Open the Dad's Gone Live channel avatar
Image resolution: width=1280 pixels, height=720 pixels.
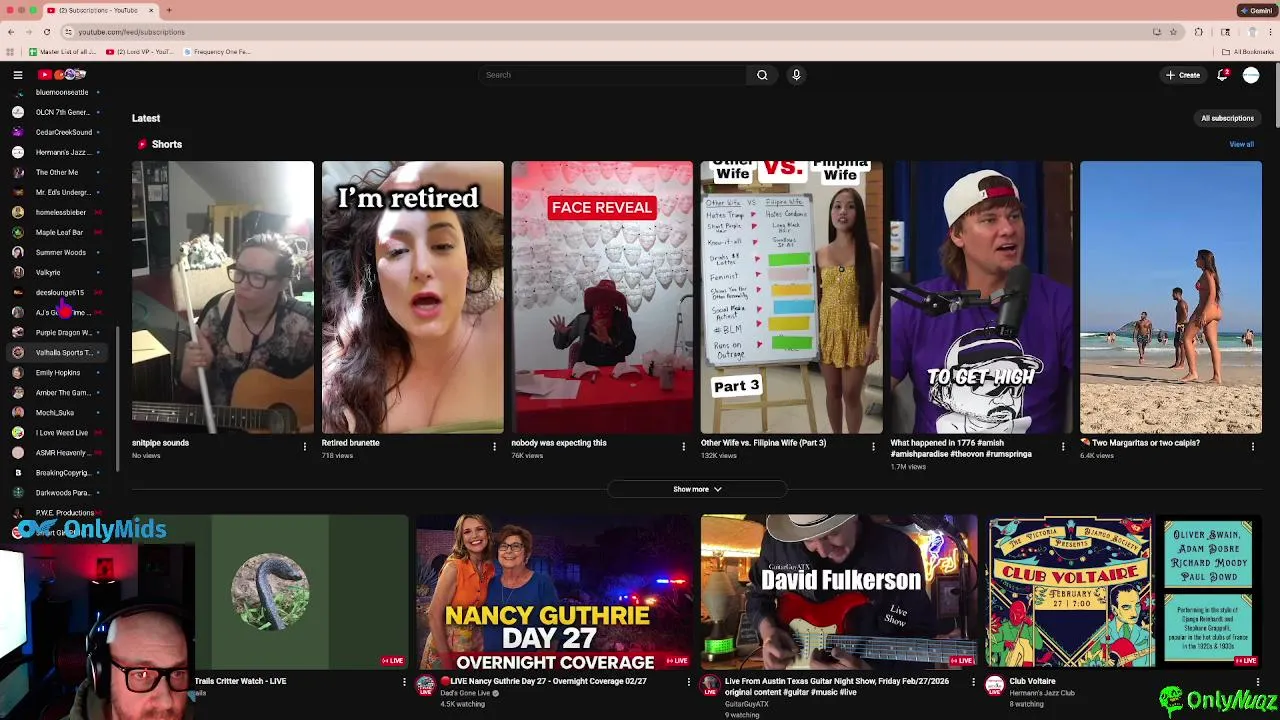point(425,686)
